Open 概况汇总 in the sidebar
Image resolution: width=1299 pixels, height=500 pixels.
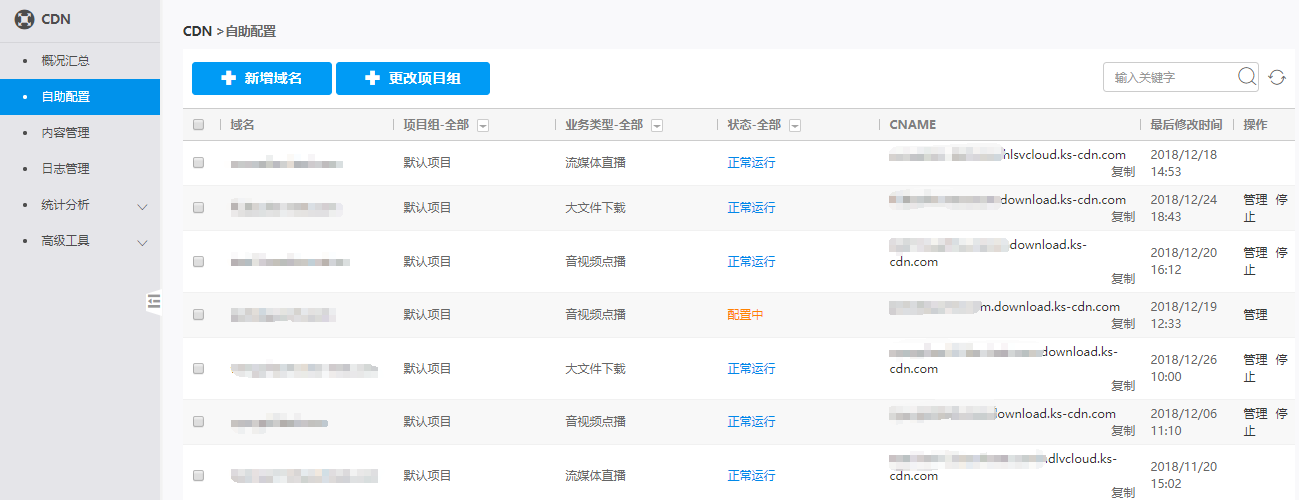(65, 61)
